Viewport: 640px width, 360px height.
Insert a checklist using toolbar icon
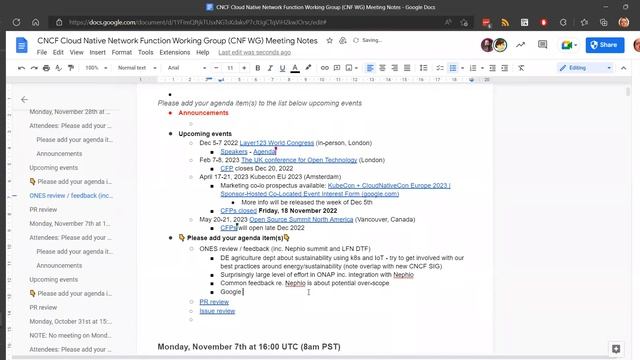coord(440,68)
